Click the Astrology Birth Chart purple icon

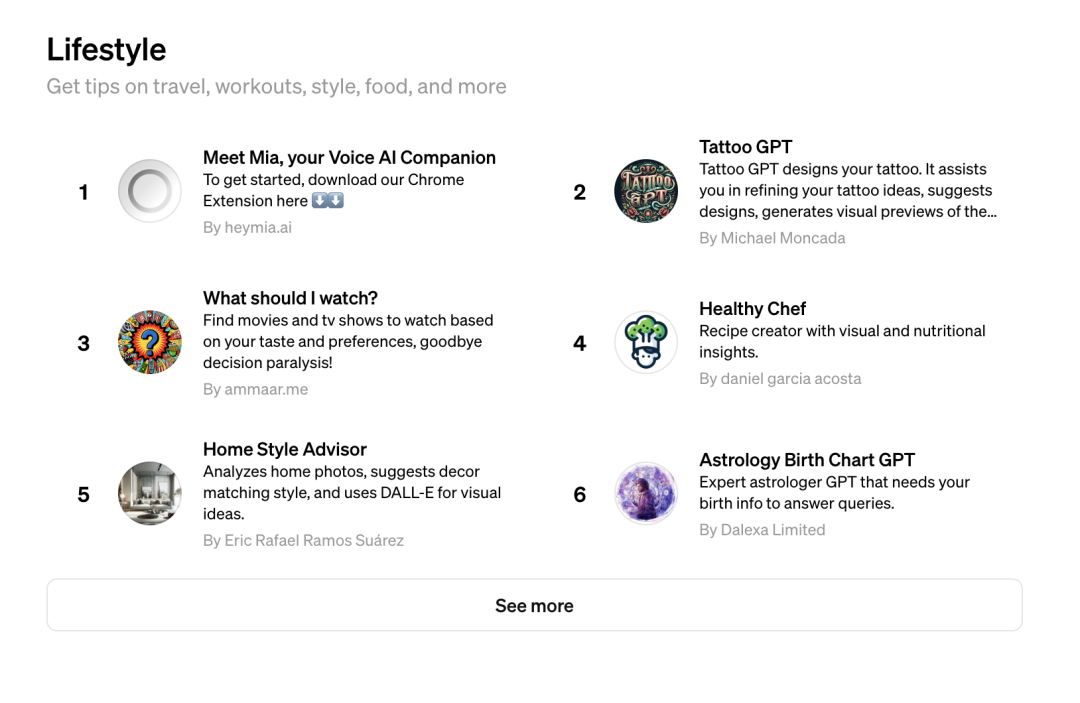pyautogui.click(x=646, y=493)
